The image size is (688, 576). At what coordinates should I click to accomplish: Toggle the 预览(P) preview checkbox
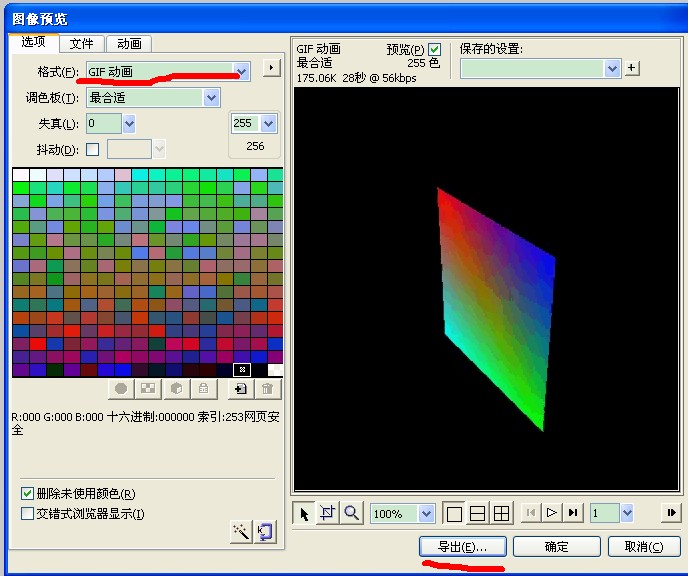[434, 49]
